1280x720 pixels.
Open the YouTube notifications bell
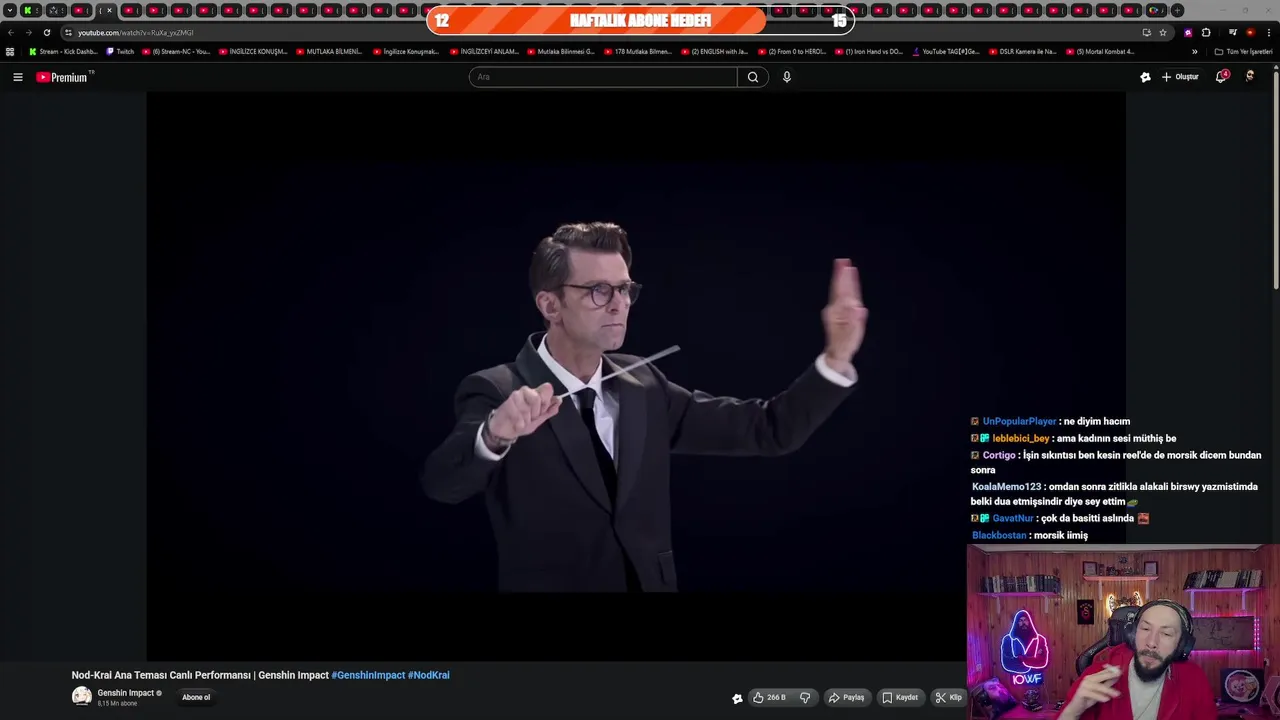[x=1221, y=77]
